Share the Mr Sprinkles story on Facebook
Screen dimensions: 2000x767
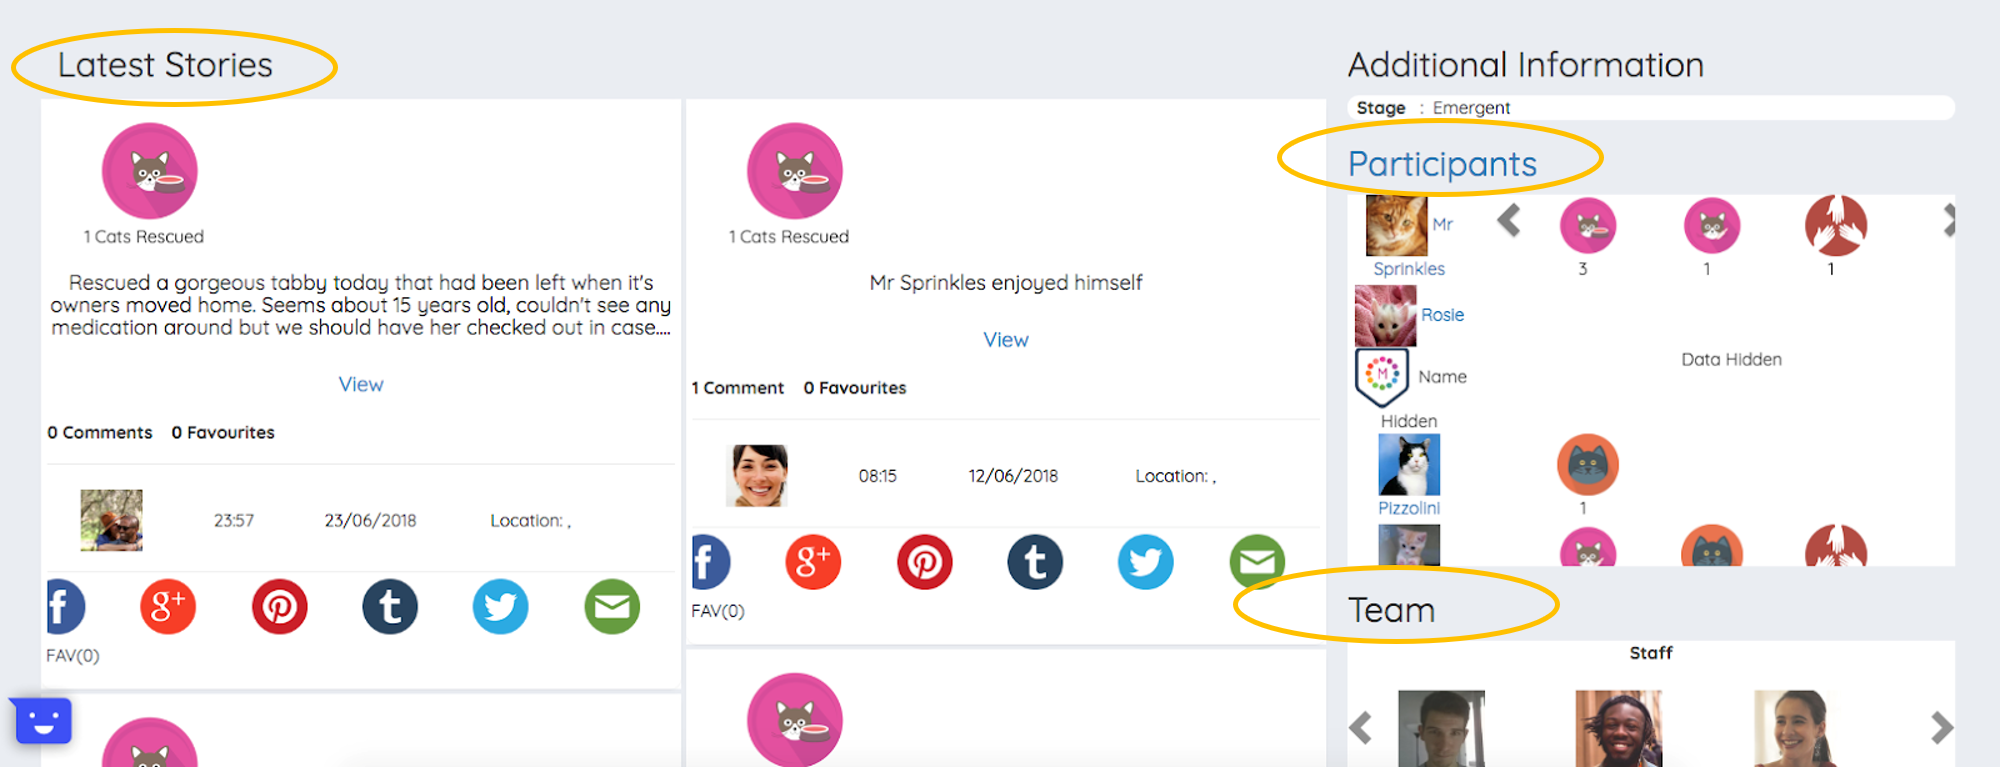711,562
